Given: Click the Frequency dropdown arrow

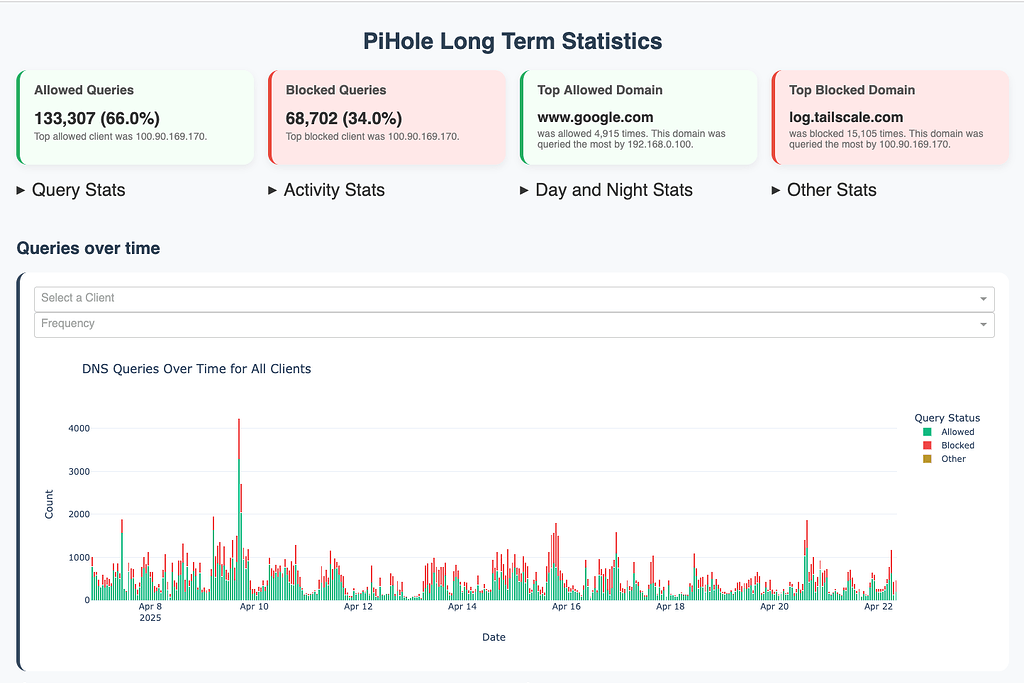Looking at the screenshot, I should (983, 324).
